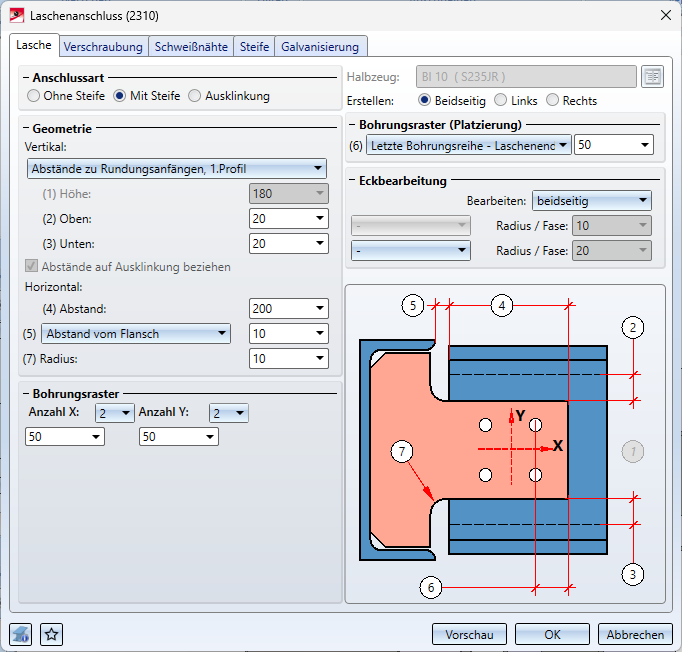Click the Laschenanschluss app icon in title bar
Viewport: 682px width, 652px height.
(16, 15)
